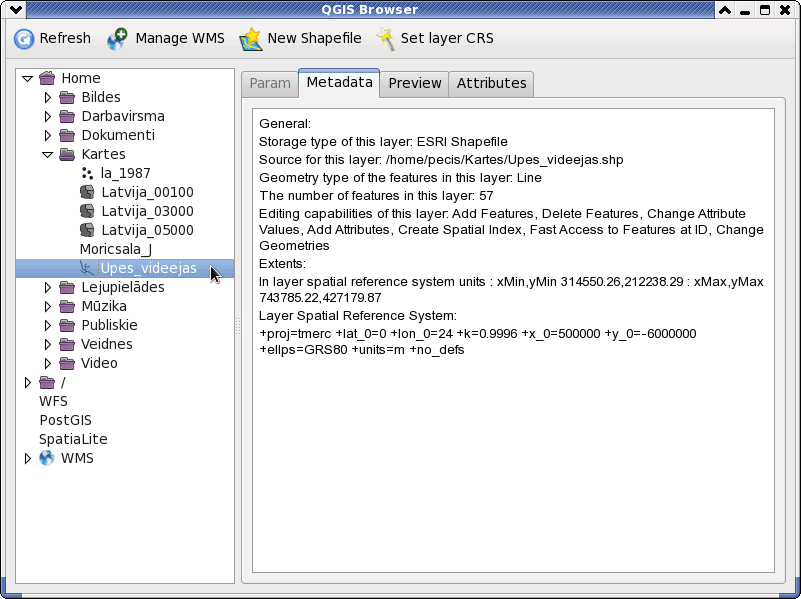Select the Latvija_03000 layer name
Screen dimensions: 801x599
coord(147,211)
